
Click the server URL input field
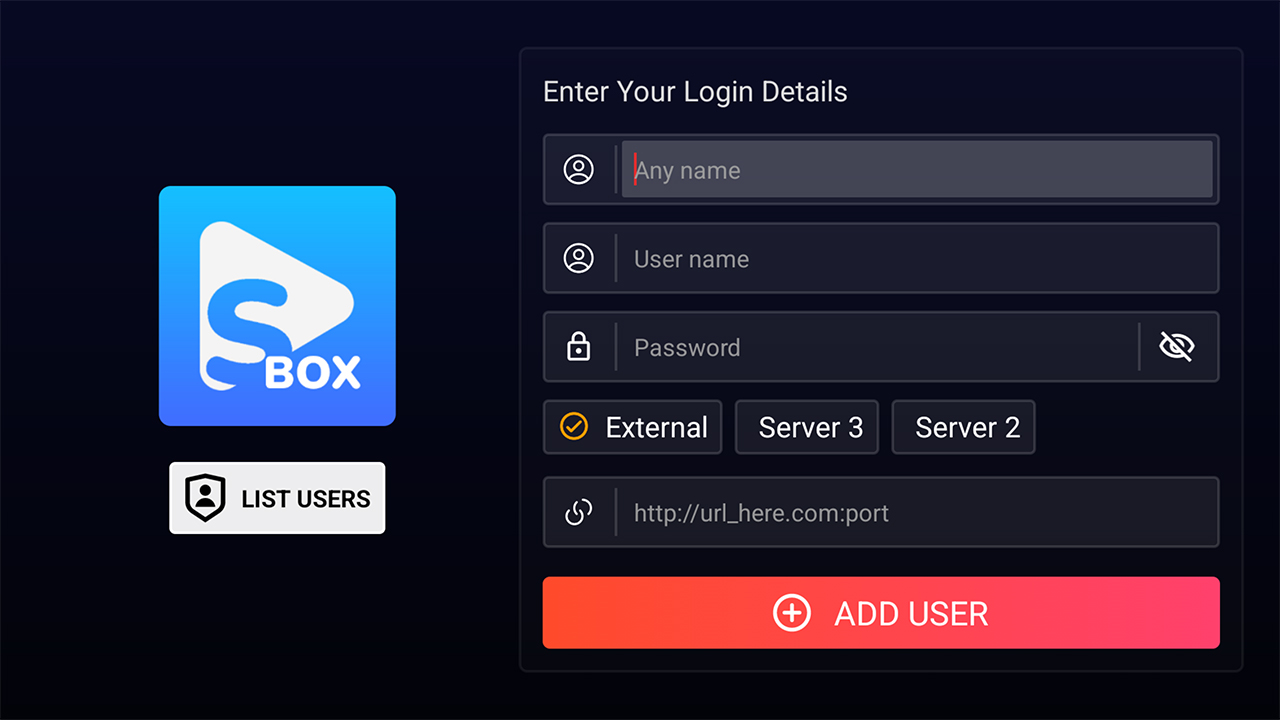coord(900,512)
